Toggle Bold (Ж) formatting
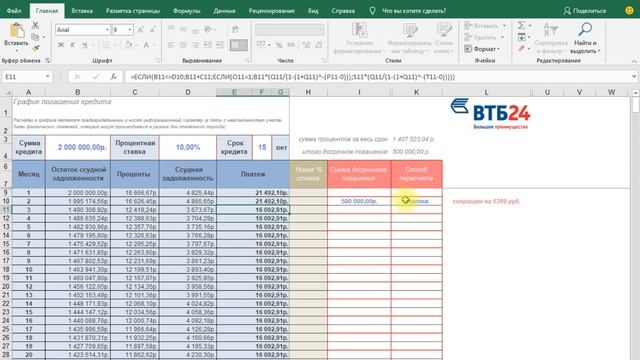640x360 pixels. point(60,45)
